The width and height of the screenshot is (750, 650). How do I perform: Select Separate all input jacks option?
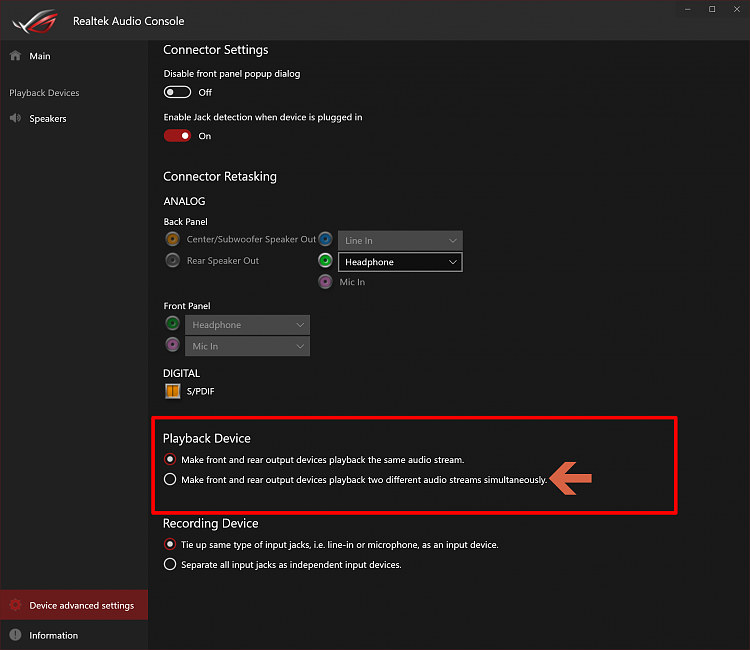pos(170,564)
